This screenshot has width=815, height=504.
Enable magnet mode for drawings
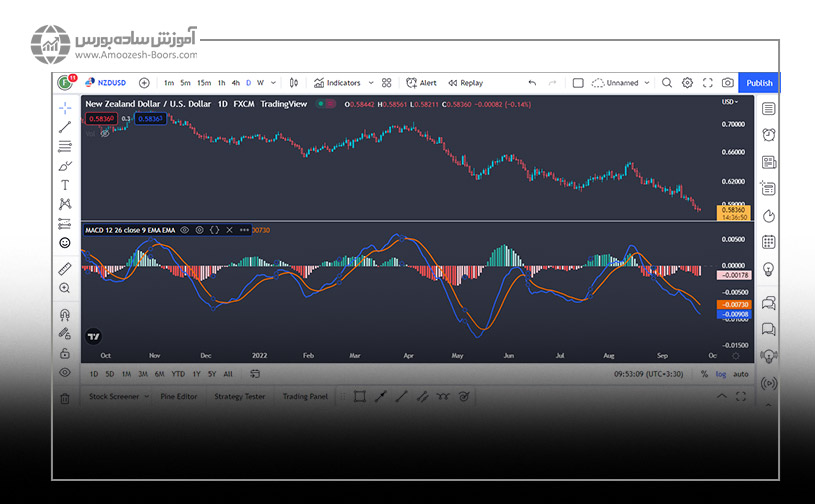tap(65, 314)
